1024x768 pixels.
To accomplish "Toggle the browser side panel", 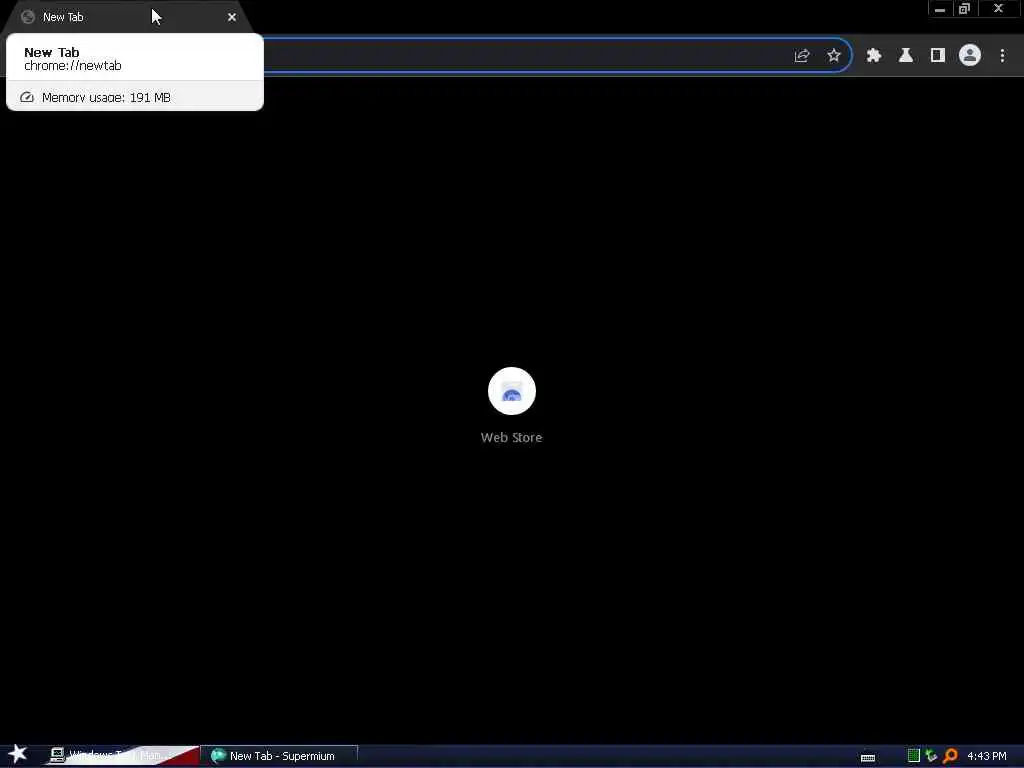I will click(938, 56).
